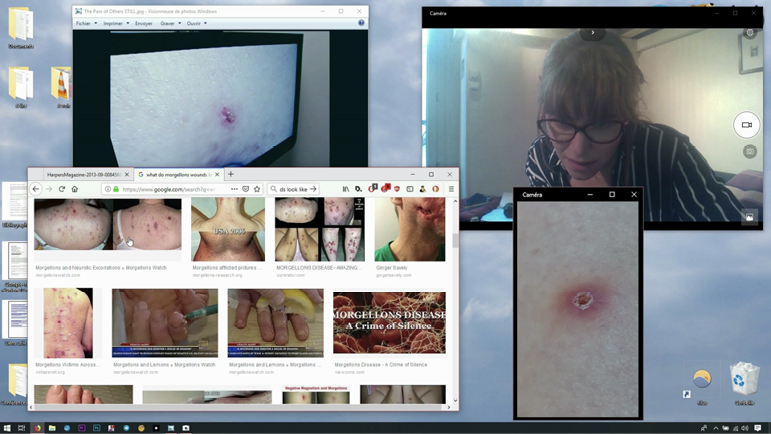Reload the Google search page
771x434 pixels.
point(62,189)
